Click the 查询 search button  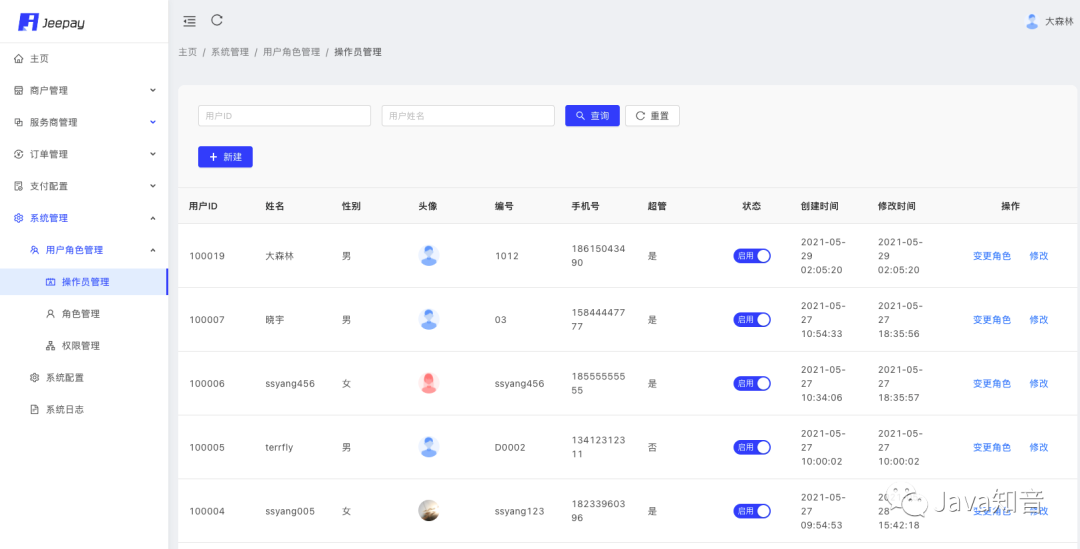click(x=592, y=116)
